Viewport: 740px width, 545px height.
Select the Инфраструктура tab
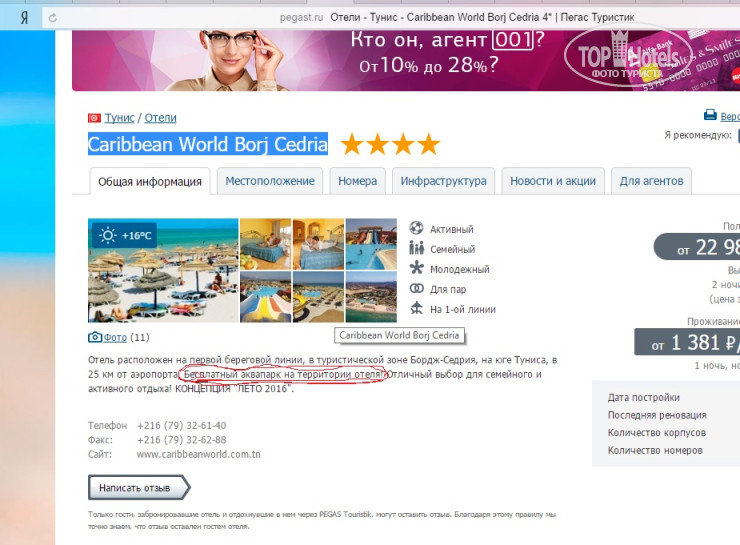pos(443,181)
